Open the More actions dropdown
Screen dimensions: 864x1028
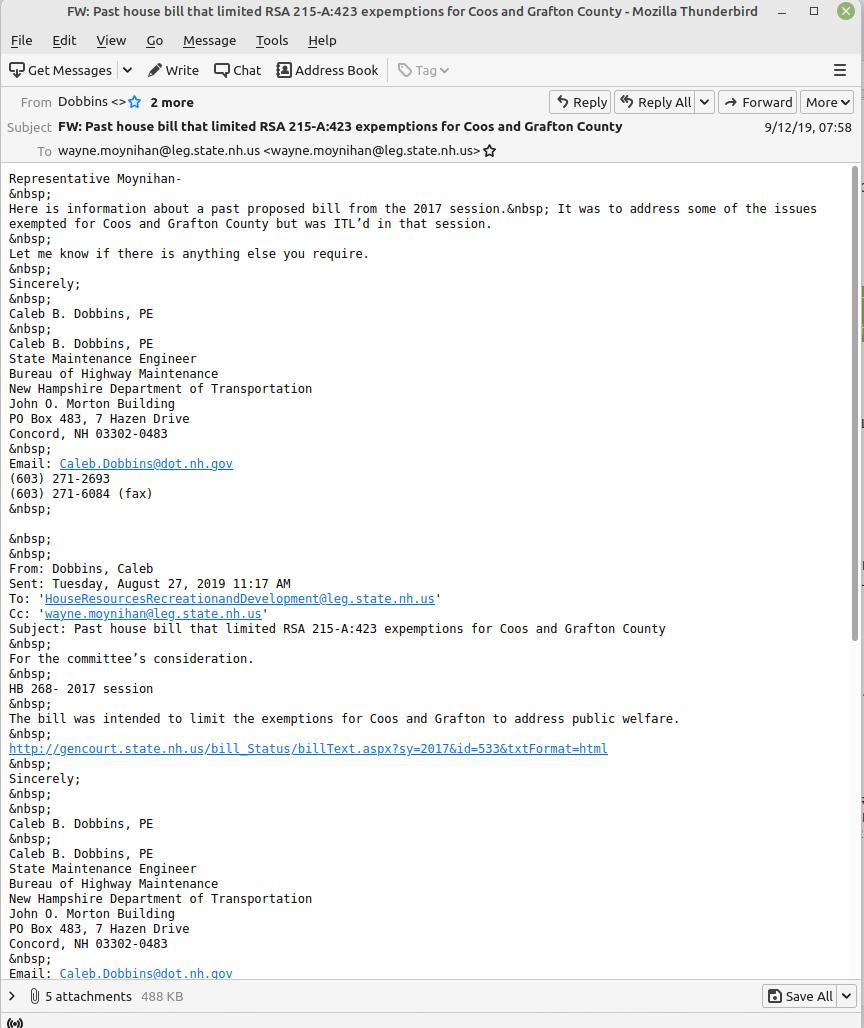click(827, 102)
